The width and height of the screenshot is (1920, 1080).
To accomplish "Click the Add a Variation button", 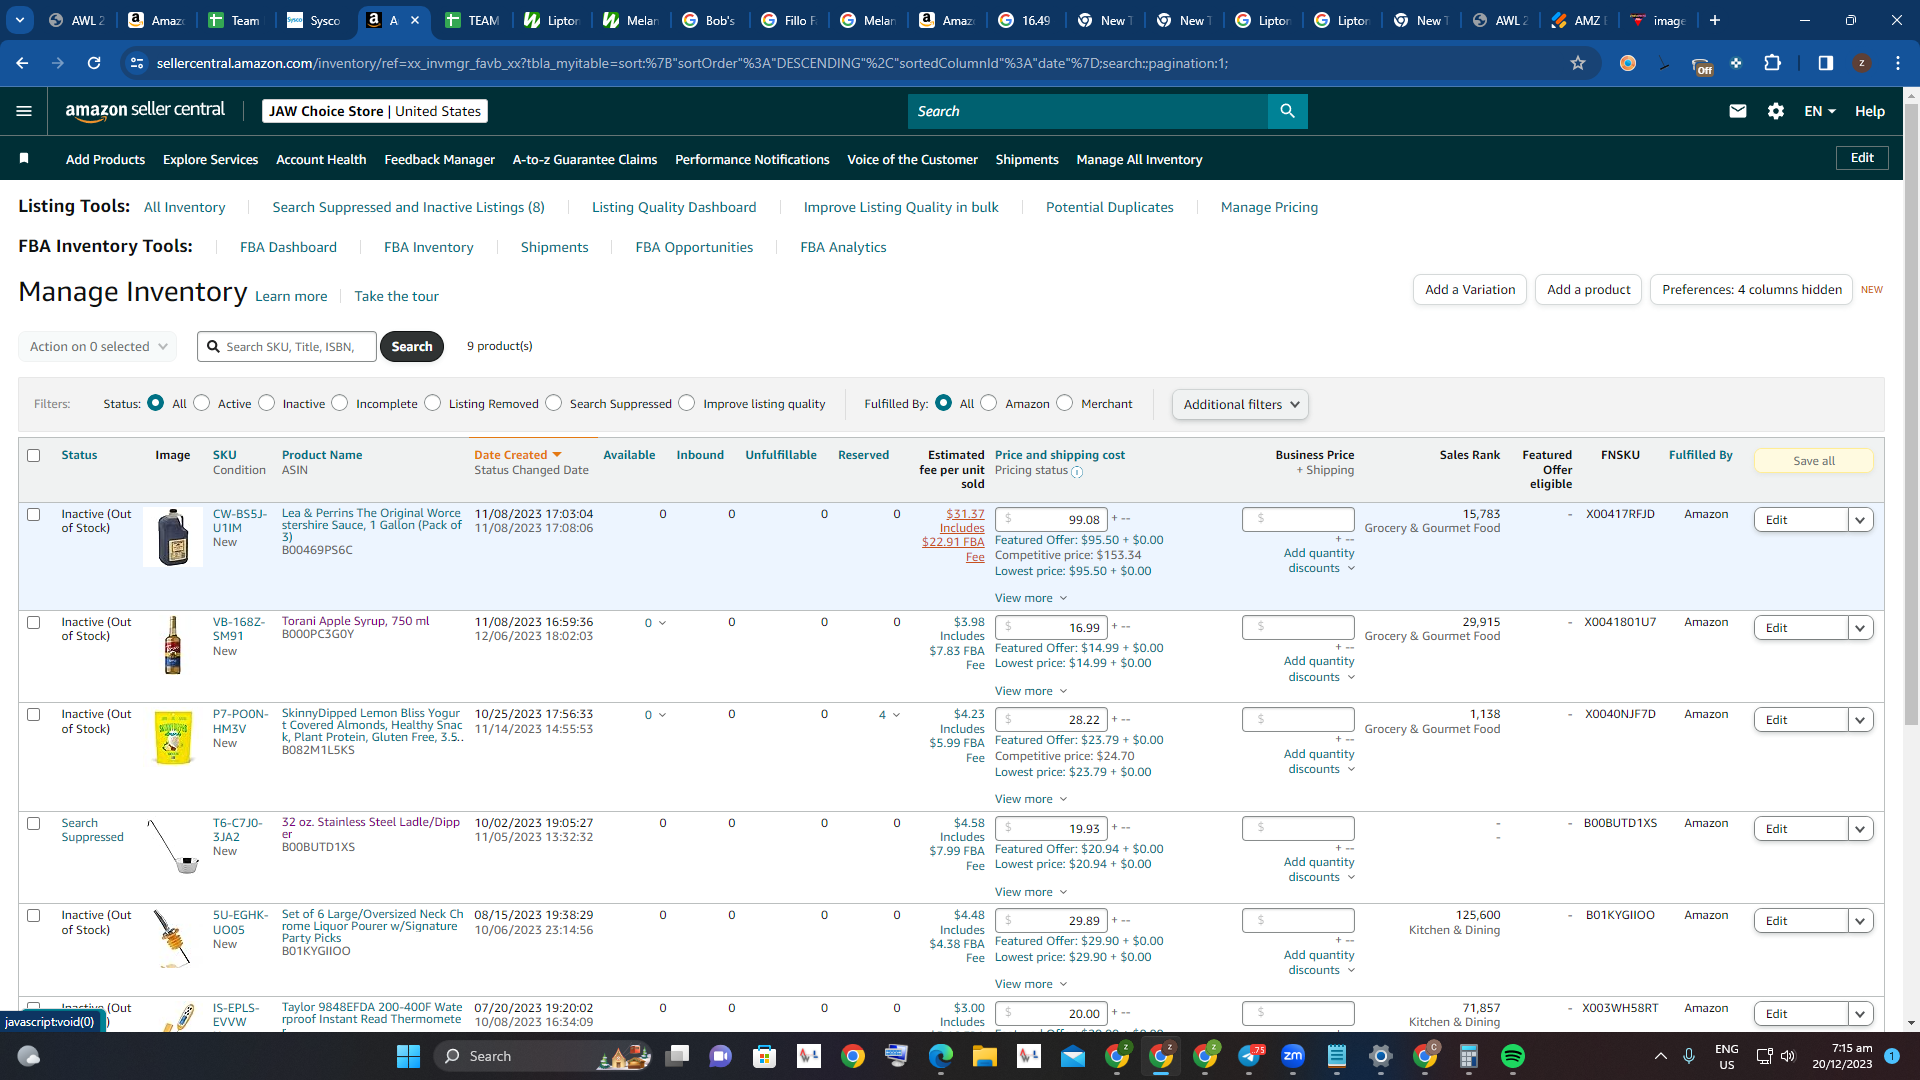I will point(1469,290).
